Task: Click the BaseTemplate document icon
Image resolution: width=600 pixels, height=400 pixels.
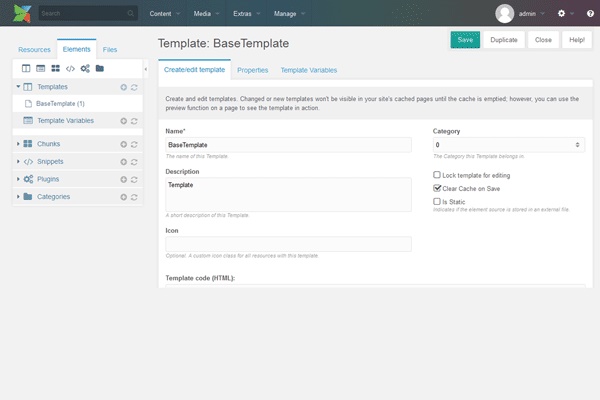Action: [x=28, y=104]
